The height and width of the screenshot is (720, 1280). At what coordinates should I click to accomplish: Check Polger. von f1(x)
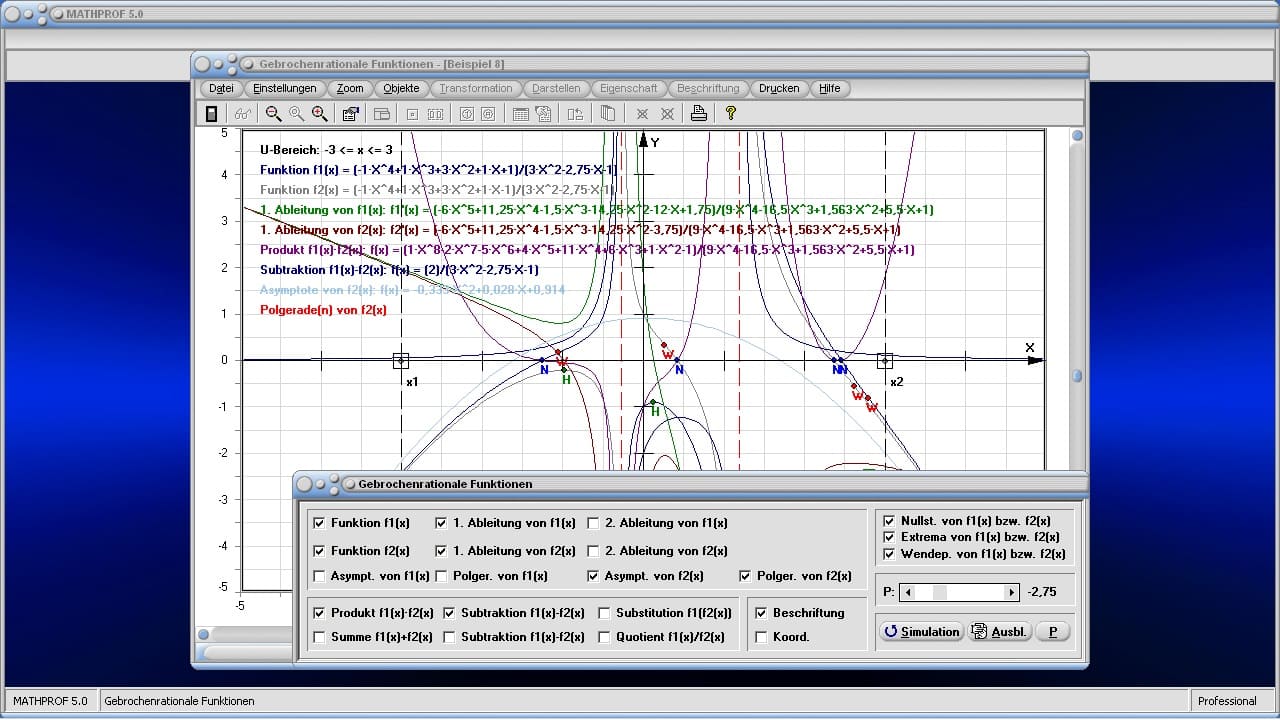442,576
